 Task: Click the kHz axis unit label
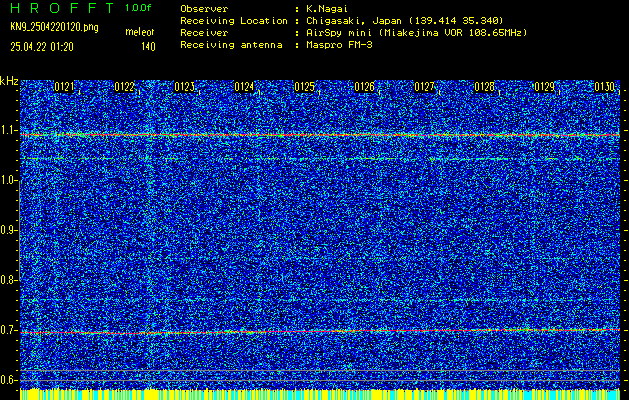tap(9, 81)
